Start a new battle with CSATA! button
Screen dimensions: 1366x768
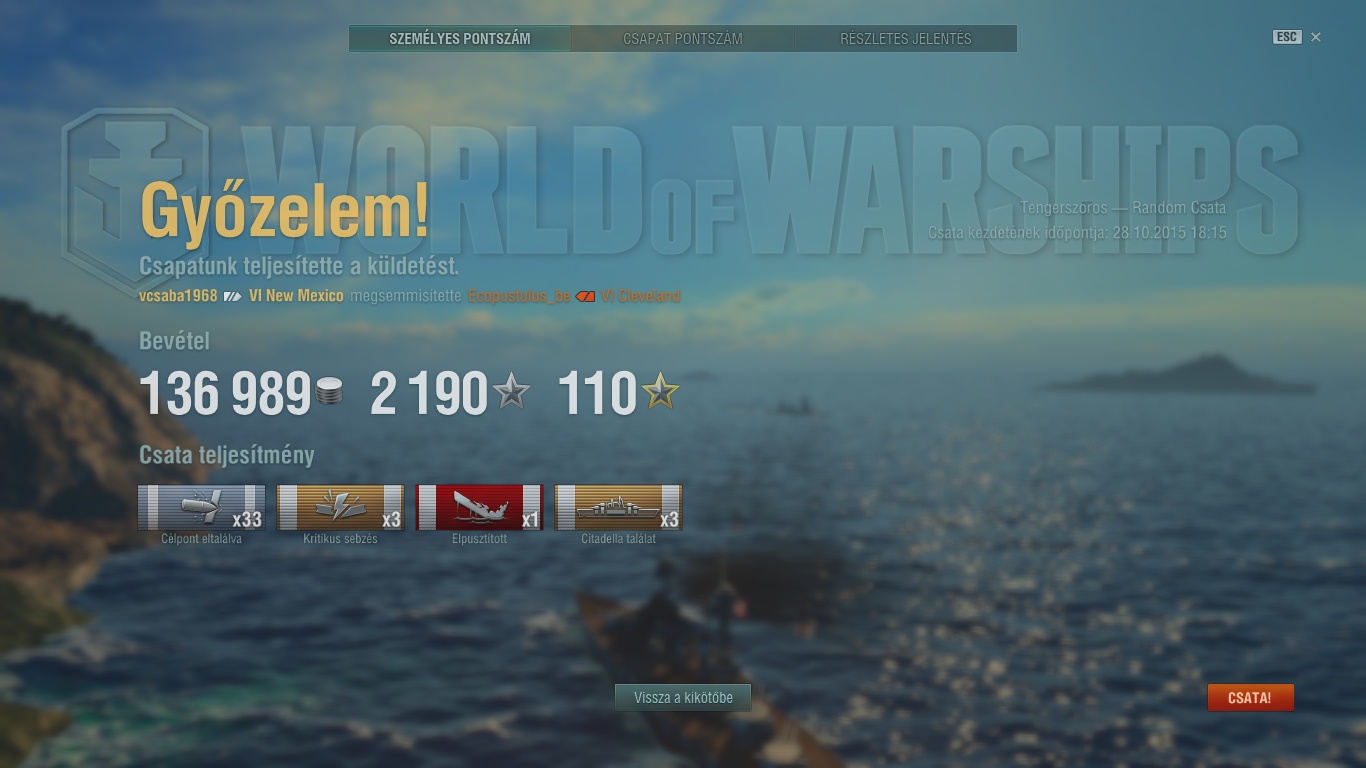point(1250,698)
